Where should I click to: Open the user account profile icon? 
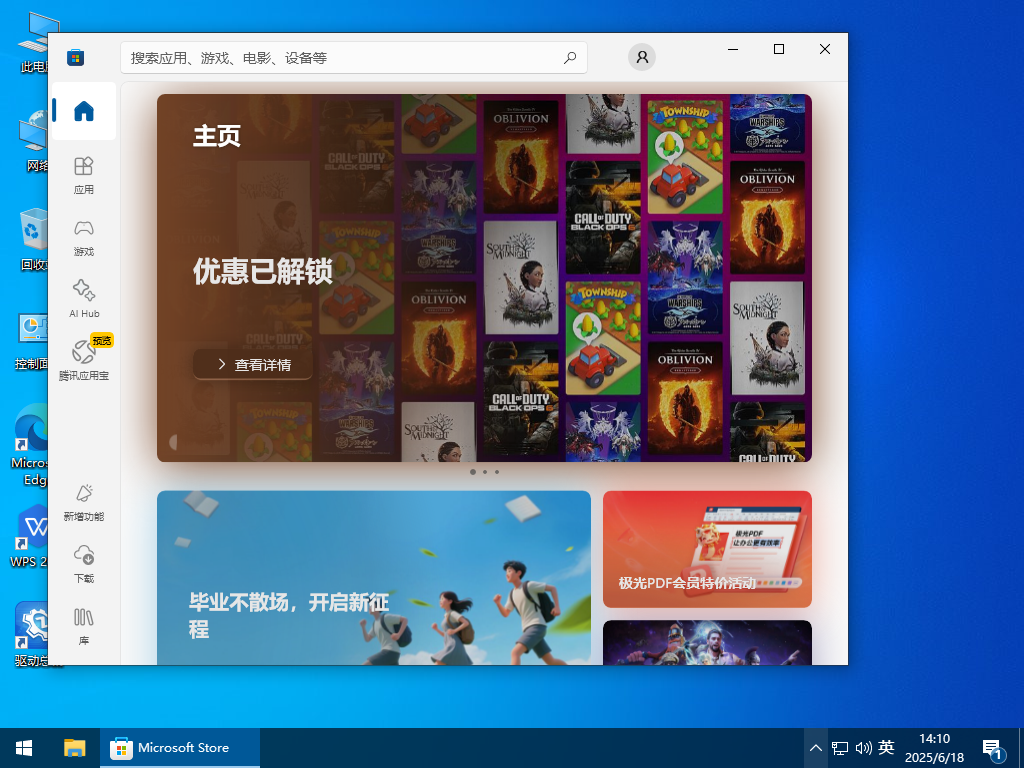pos(642,57)
